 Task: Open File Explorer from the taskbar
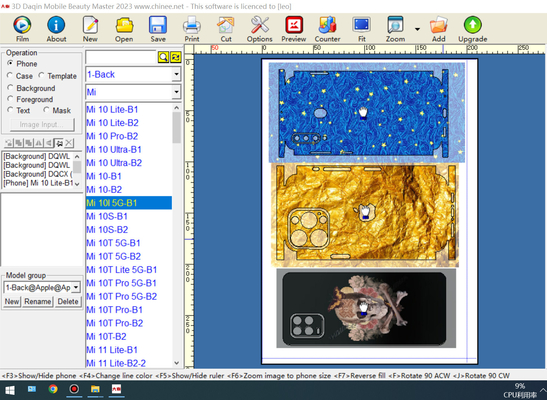[95, 389]
